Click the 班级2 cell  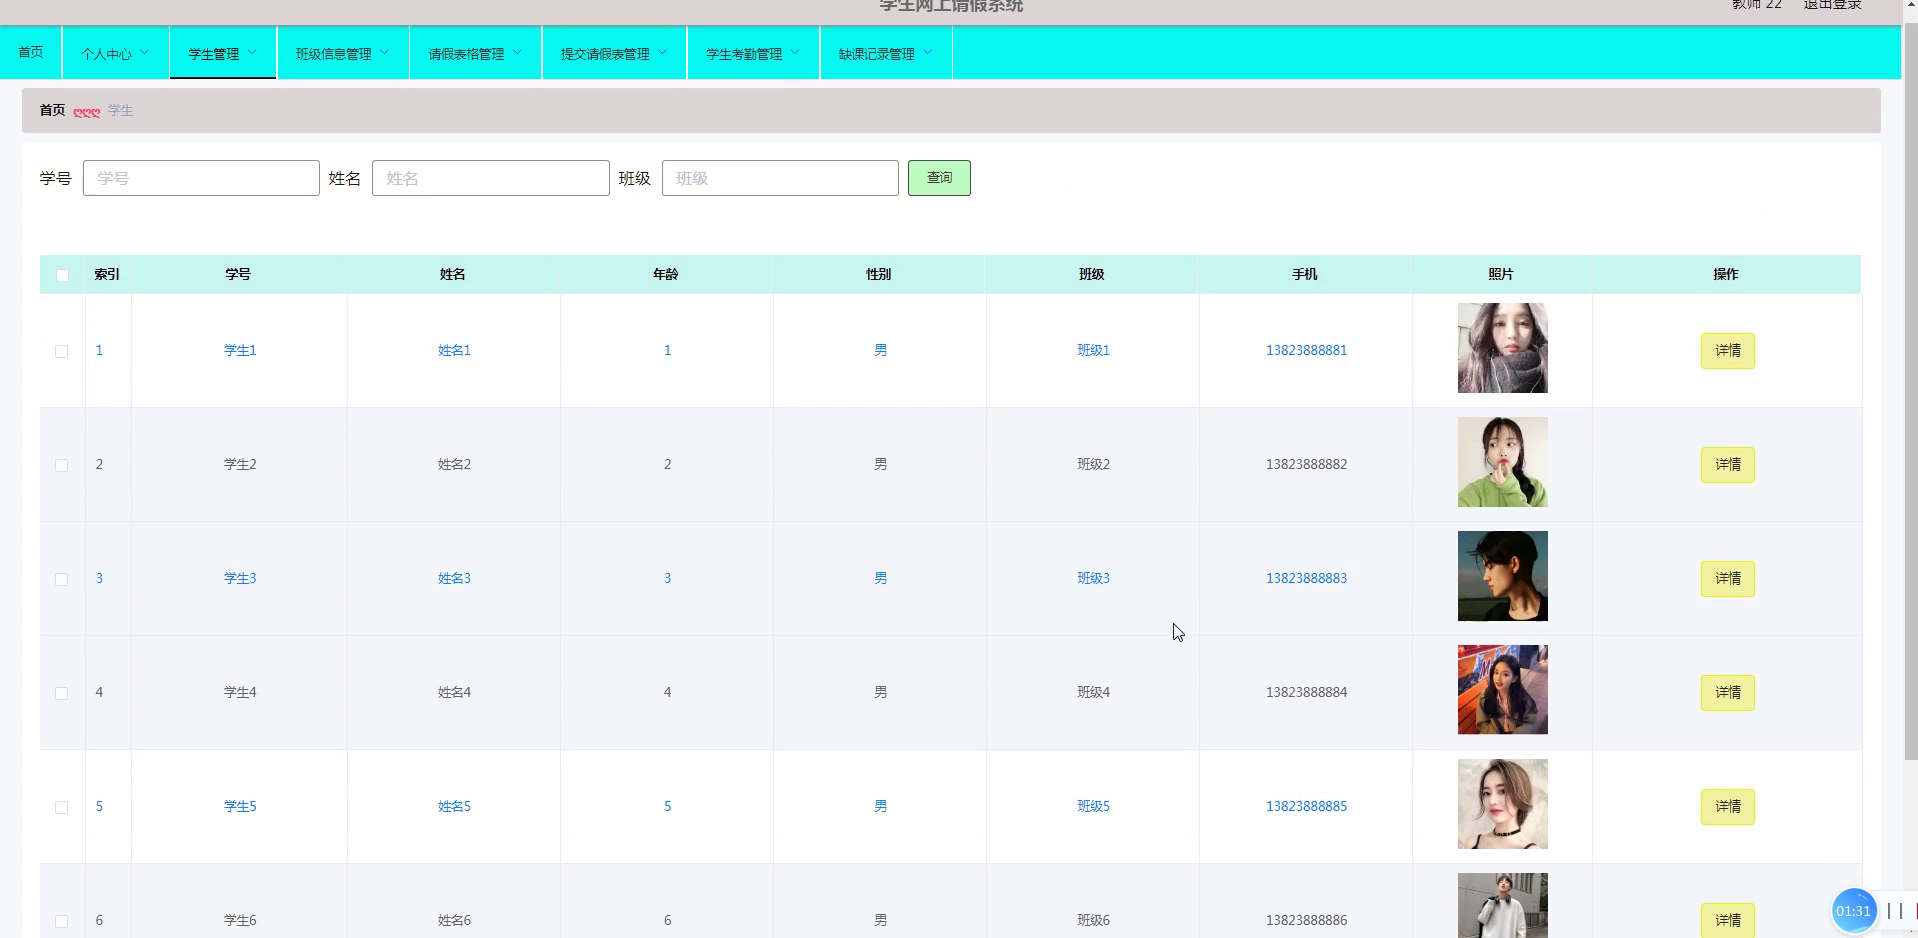pos(1093,464)
